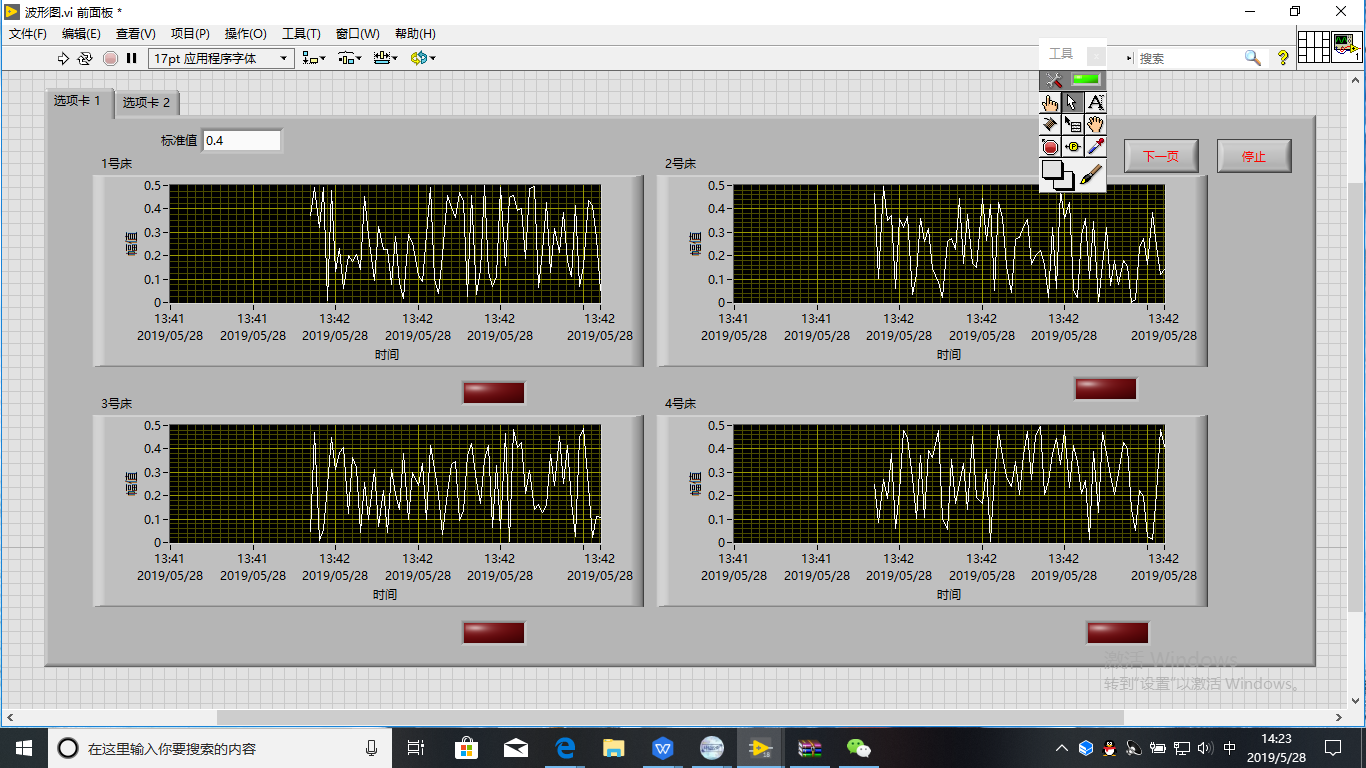Image resolution: width=1366 pixels, height=768 pixels.
Task: Select the Operate Value hand tool
Action: point(1050,102)
